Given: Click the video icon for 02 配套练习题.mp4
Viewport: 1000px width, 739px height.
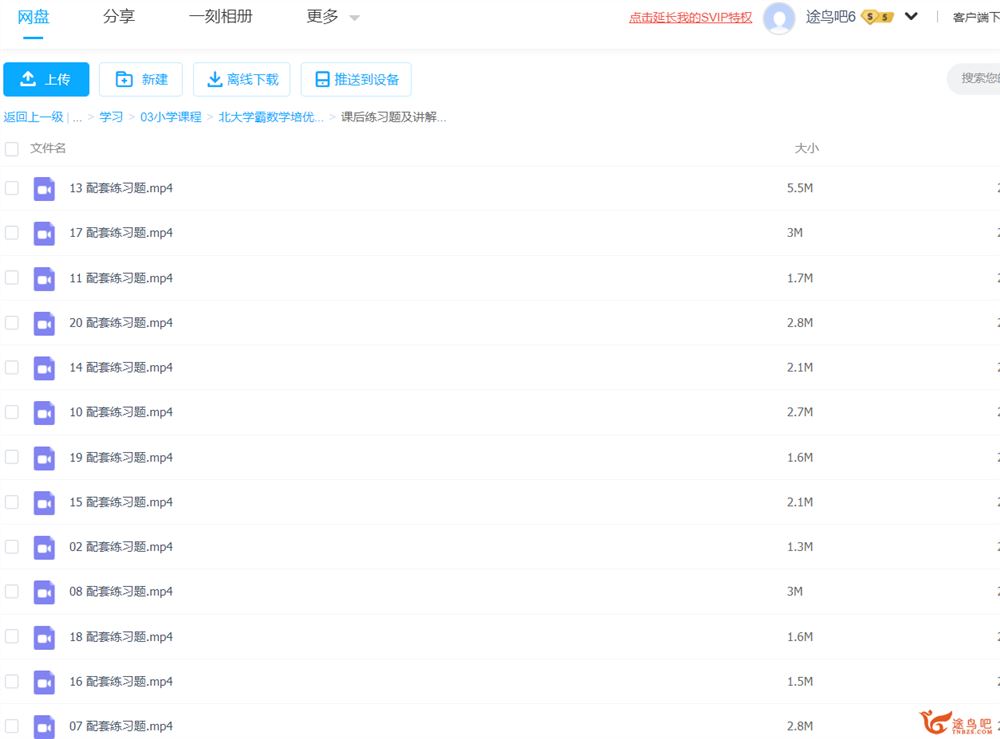Looking at the screenshot, I should coord(44,547).
